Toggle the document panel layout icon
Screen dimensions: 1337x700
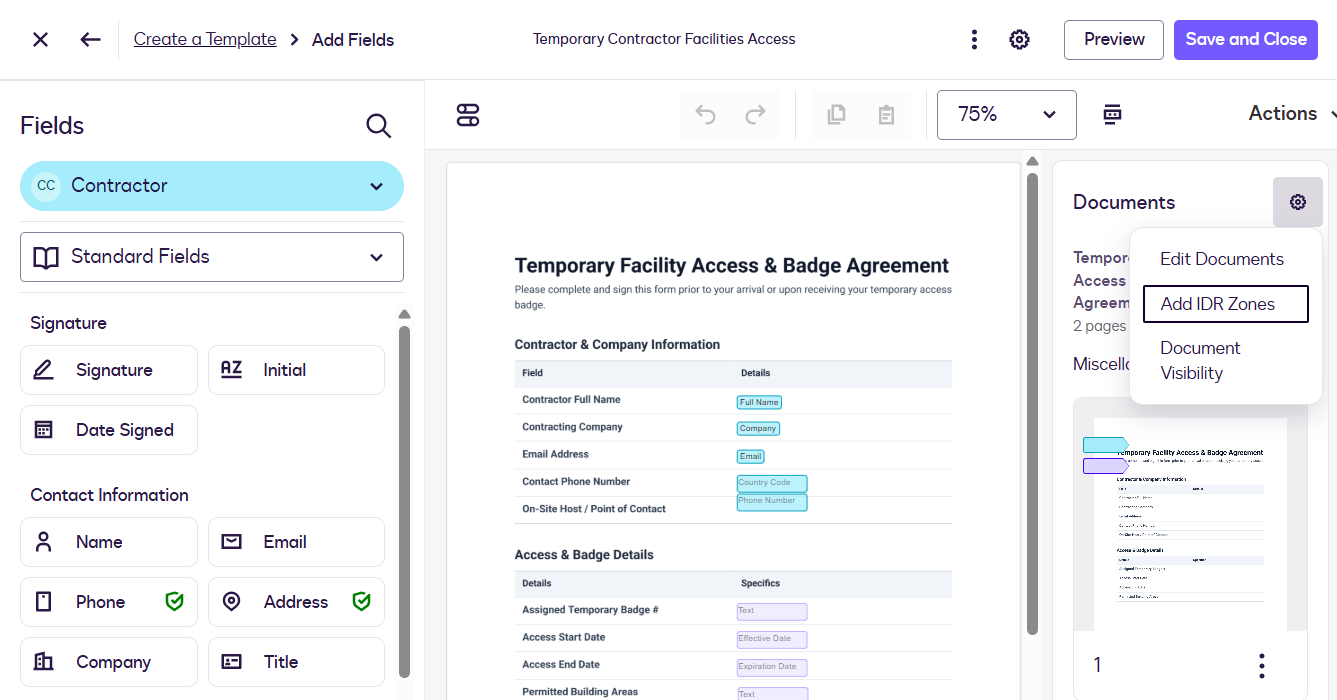point(1112,114)
